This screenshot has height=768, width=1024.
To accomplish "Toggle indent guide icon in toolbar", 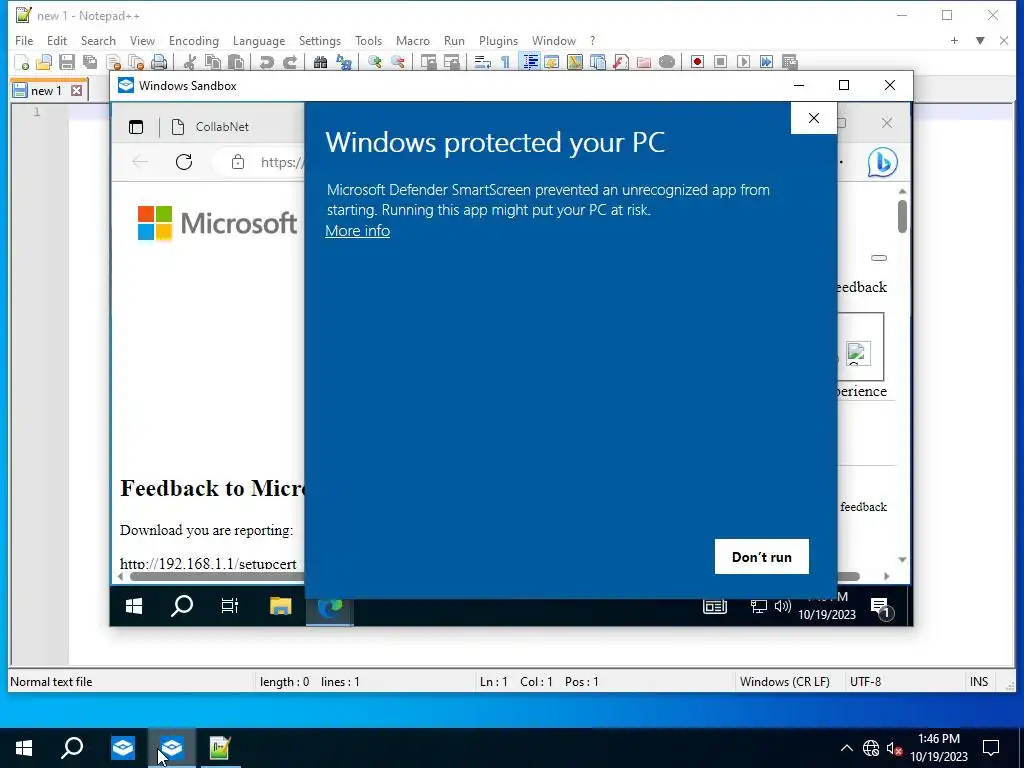I will click(530, 62).
